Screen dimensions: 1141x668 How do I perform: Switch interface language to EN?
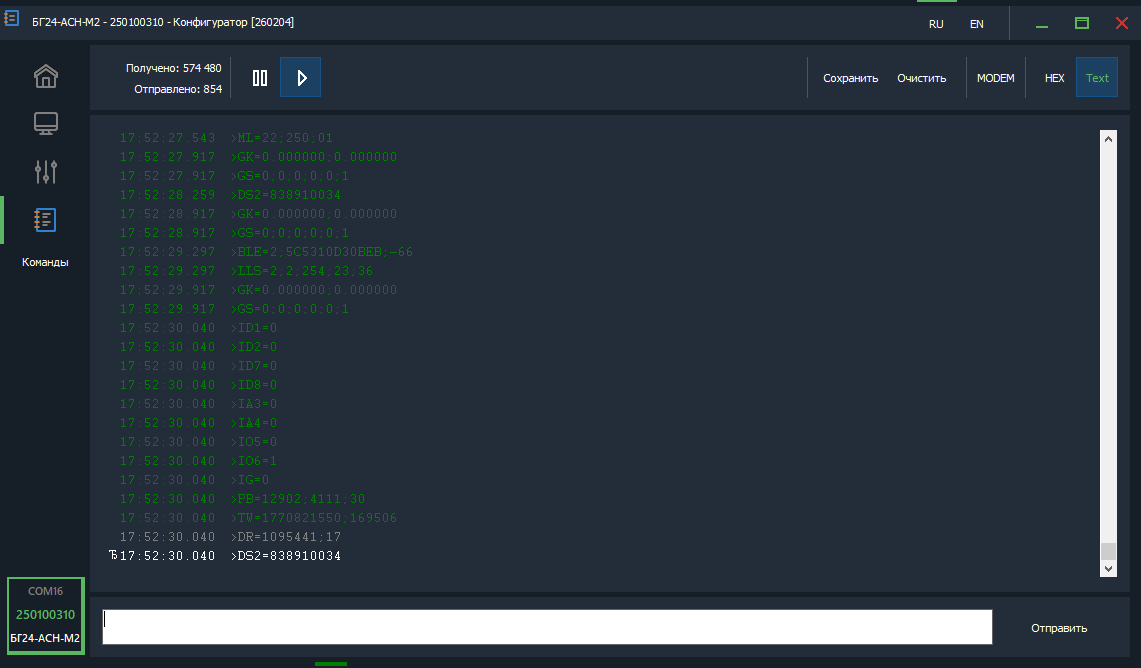point(976,24)
